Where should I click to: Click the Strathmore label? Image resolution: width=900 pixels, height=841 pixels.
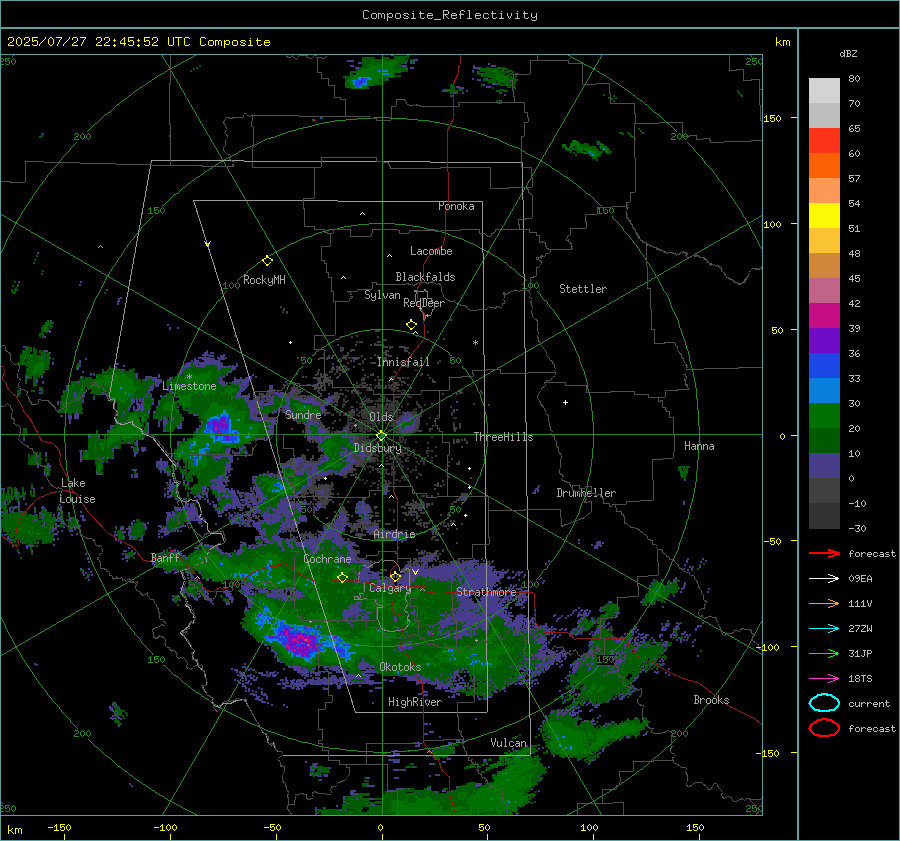tap(486, 591)
